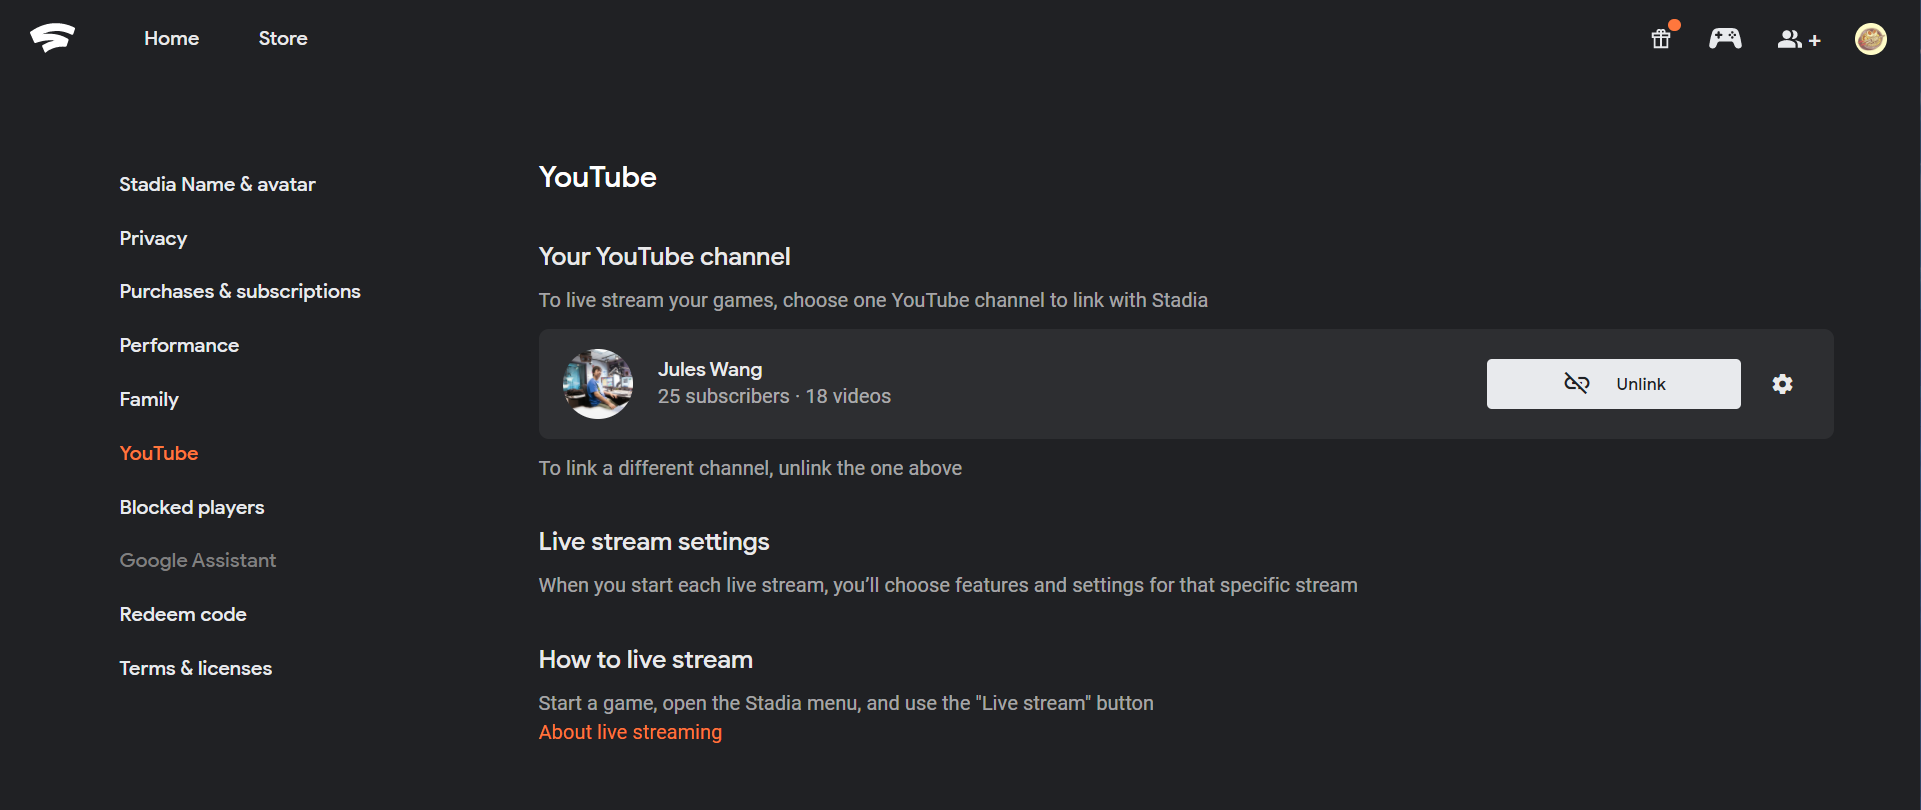Click the Jules Wang channel avatar
The image size is (1921, 810).
[598, 384]
